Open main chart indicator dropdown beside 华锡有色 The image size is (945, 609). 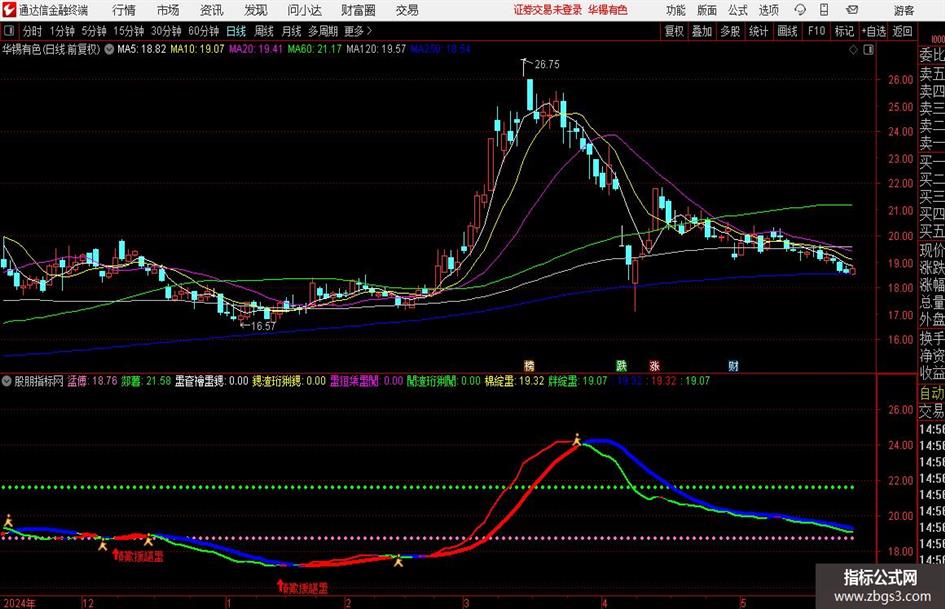pos(109,49)
